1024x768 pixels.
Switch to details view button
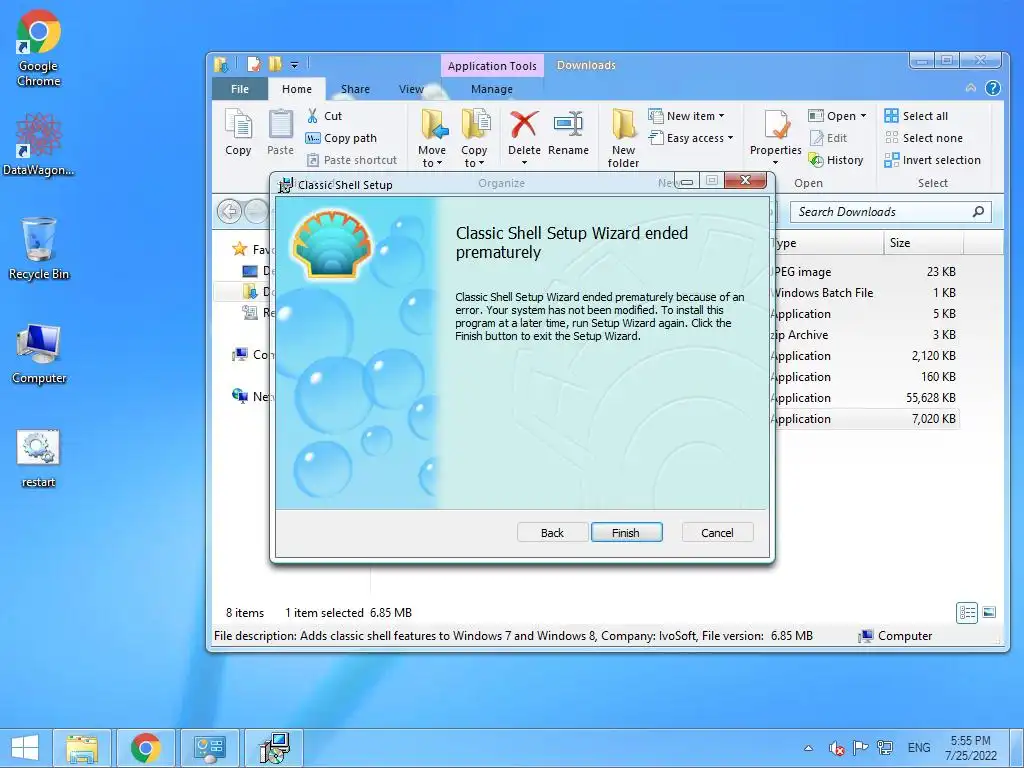pyautogui.click(x=967, y=613)
